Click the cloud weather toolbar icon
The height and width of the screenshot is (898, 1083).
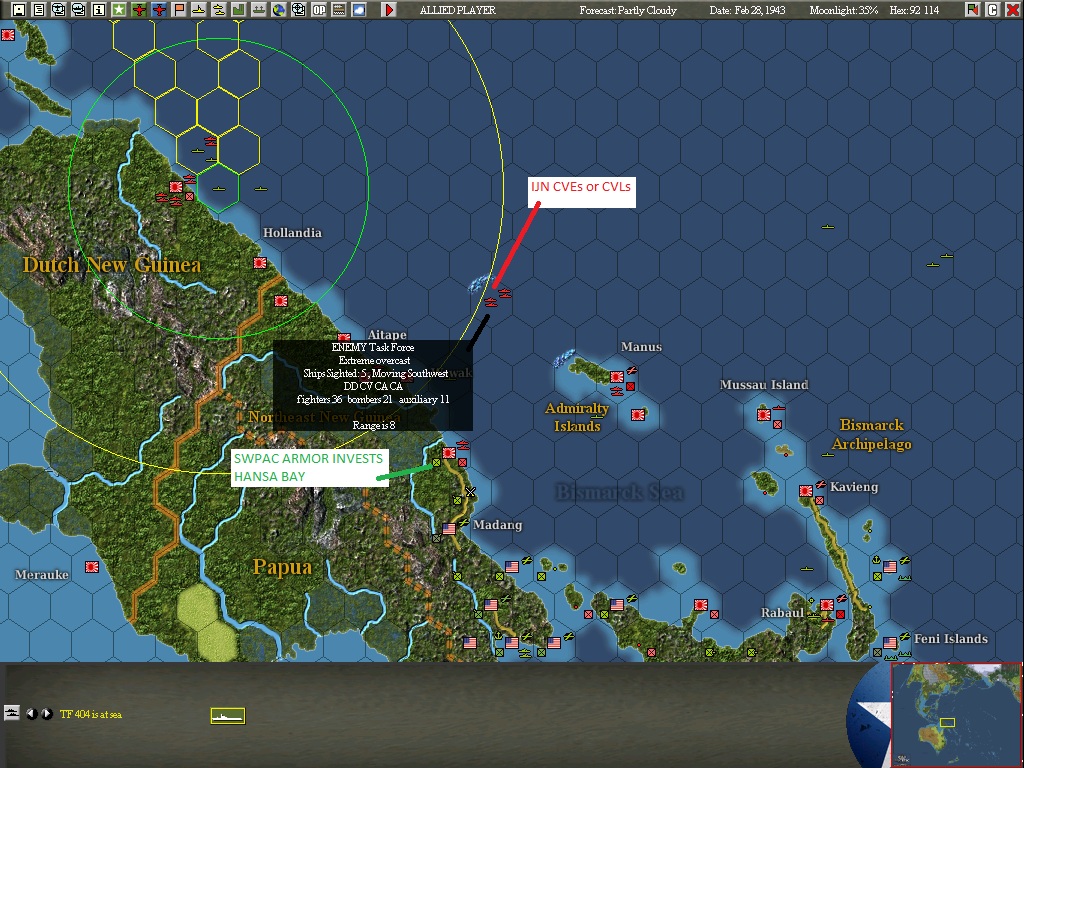359,10
